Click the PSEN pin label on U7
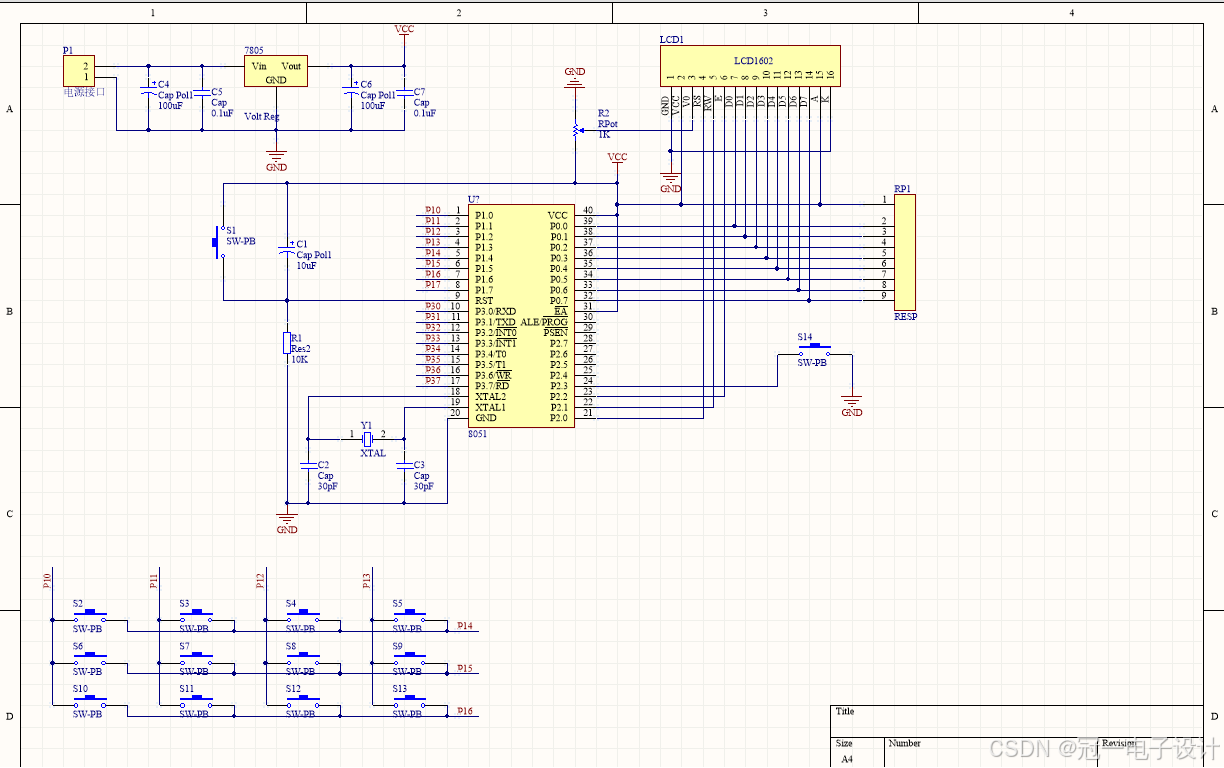 pyautogui.click(x=556, y=332)
